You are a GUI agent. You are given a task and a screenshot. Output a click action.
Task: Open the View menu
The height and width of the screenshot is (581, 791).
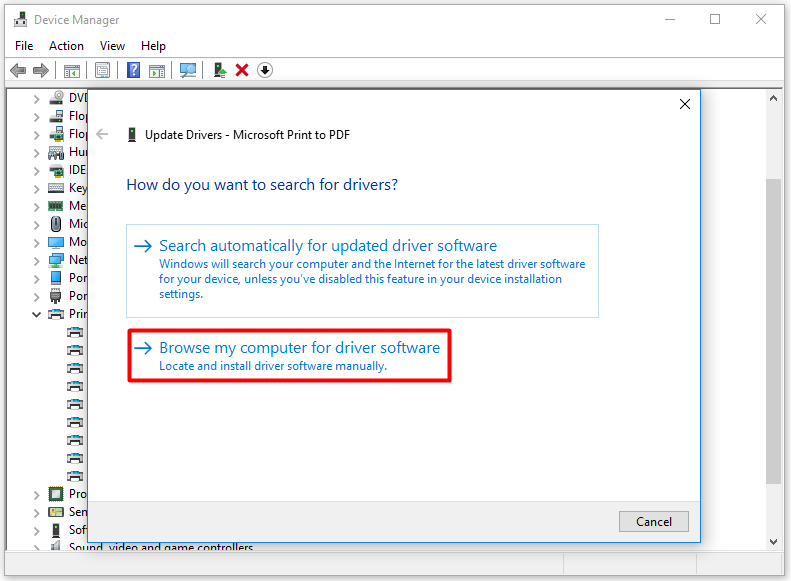112,46
